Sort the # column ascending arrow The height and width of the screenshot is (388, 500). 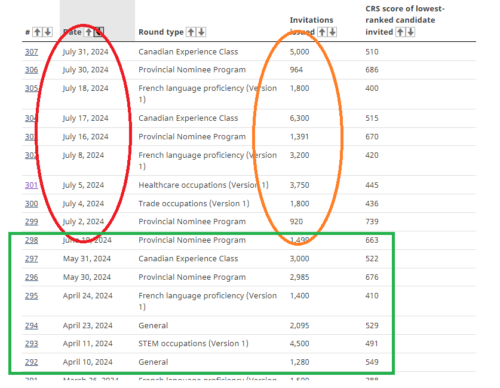coord(37,32)
